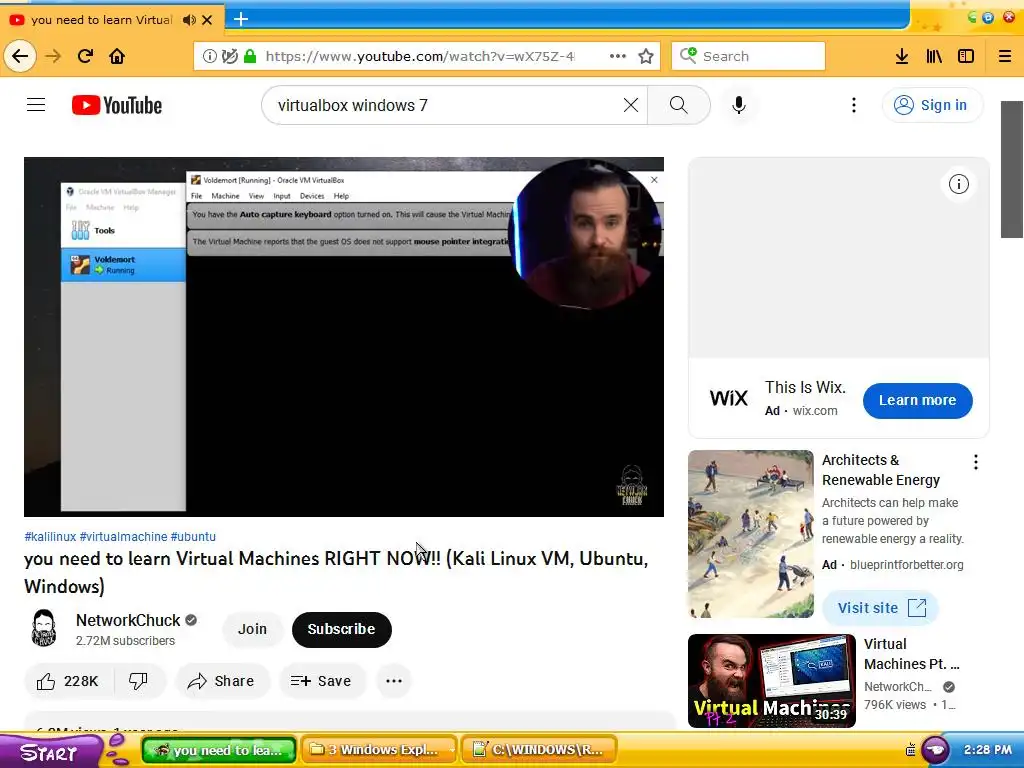Click the browser forward arrow
Screen dimensions: 1024x768
53,56
